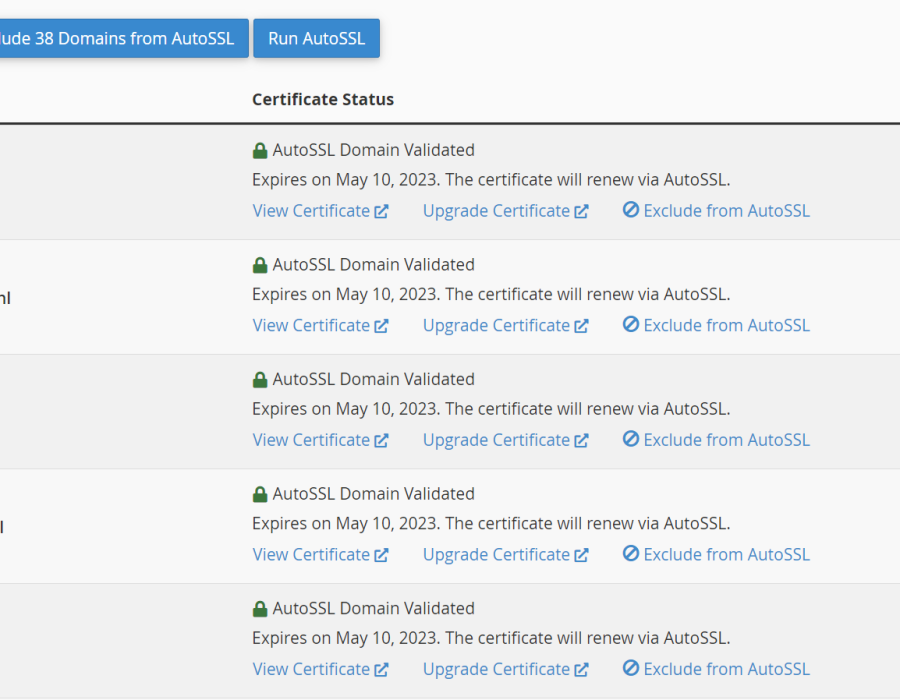900x700 pixels.
Task: Click 'AutoSSL Domain Validated' text in first row
Action: click(374, 150)
